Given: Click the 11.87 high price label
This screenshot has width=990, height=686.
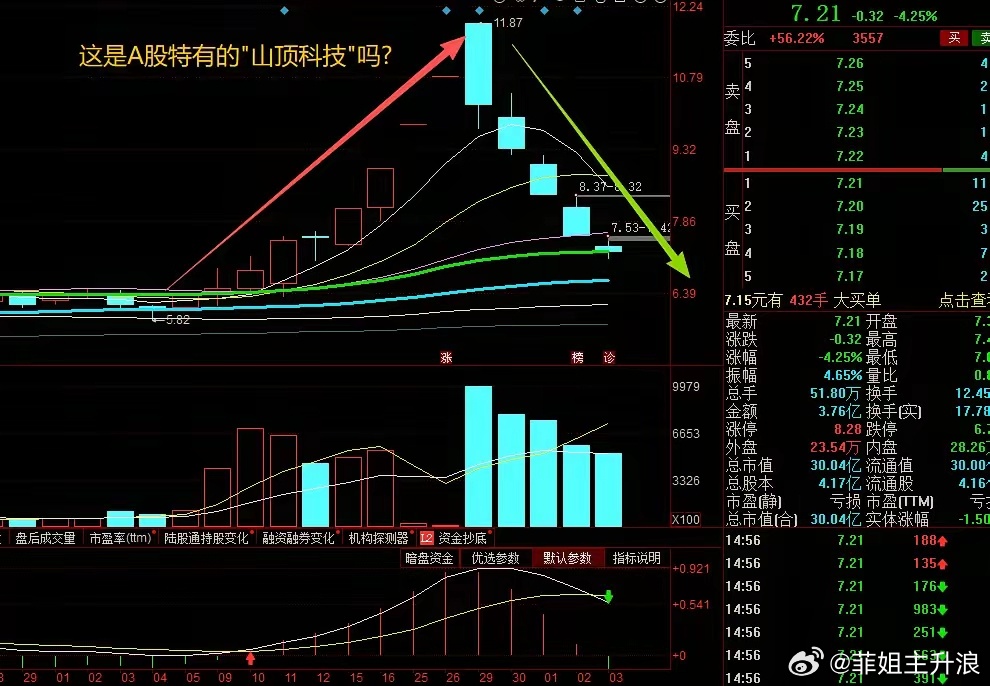Looking at the screenshot, I should [x=508, y=23].
